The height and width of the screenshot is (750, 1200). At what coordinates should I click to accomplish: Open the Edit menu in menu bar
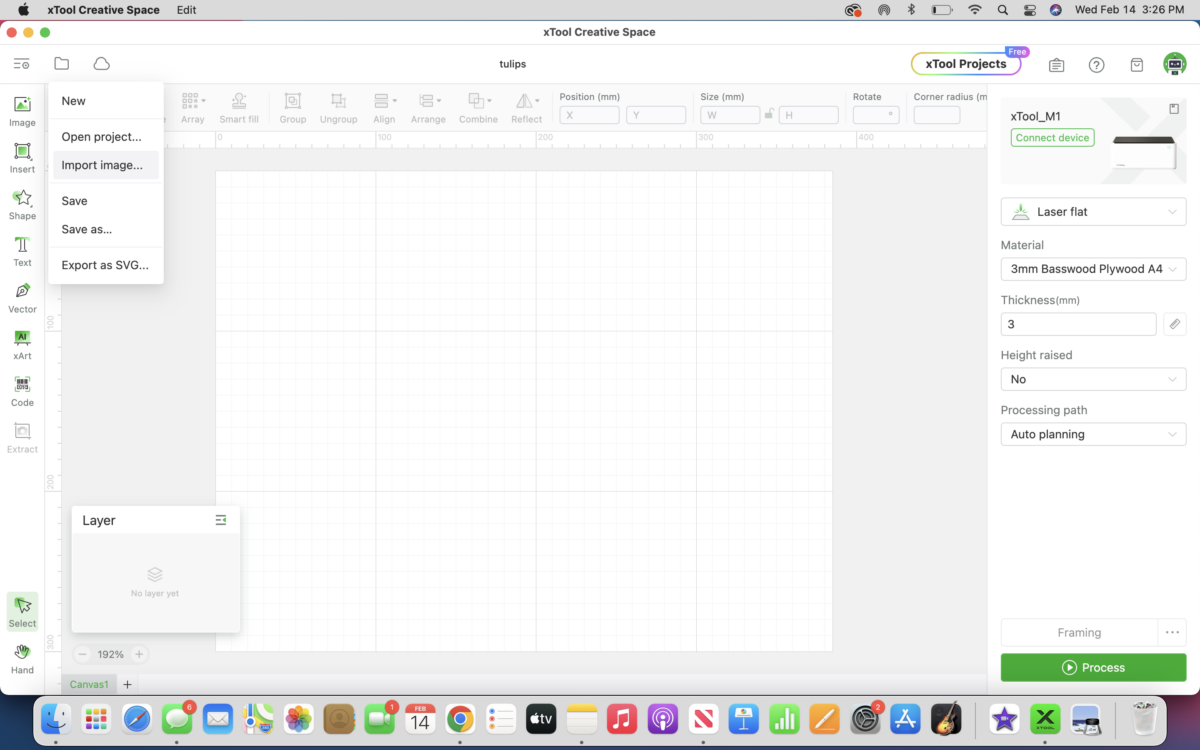(x=186, y=10)
